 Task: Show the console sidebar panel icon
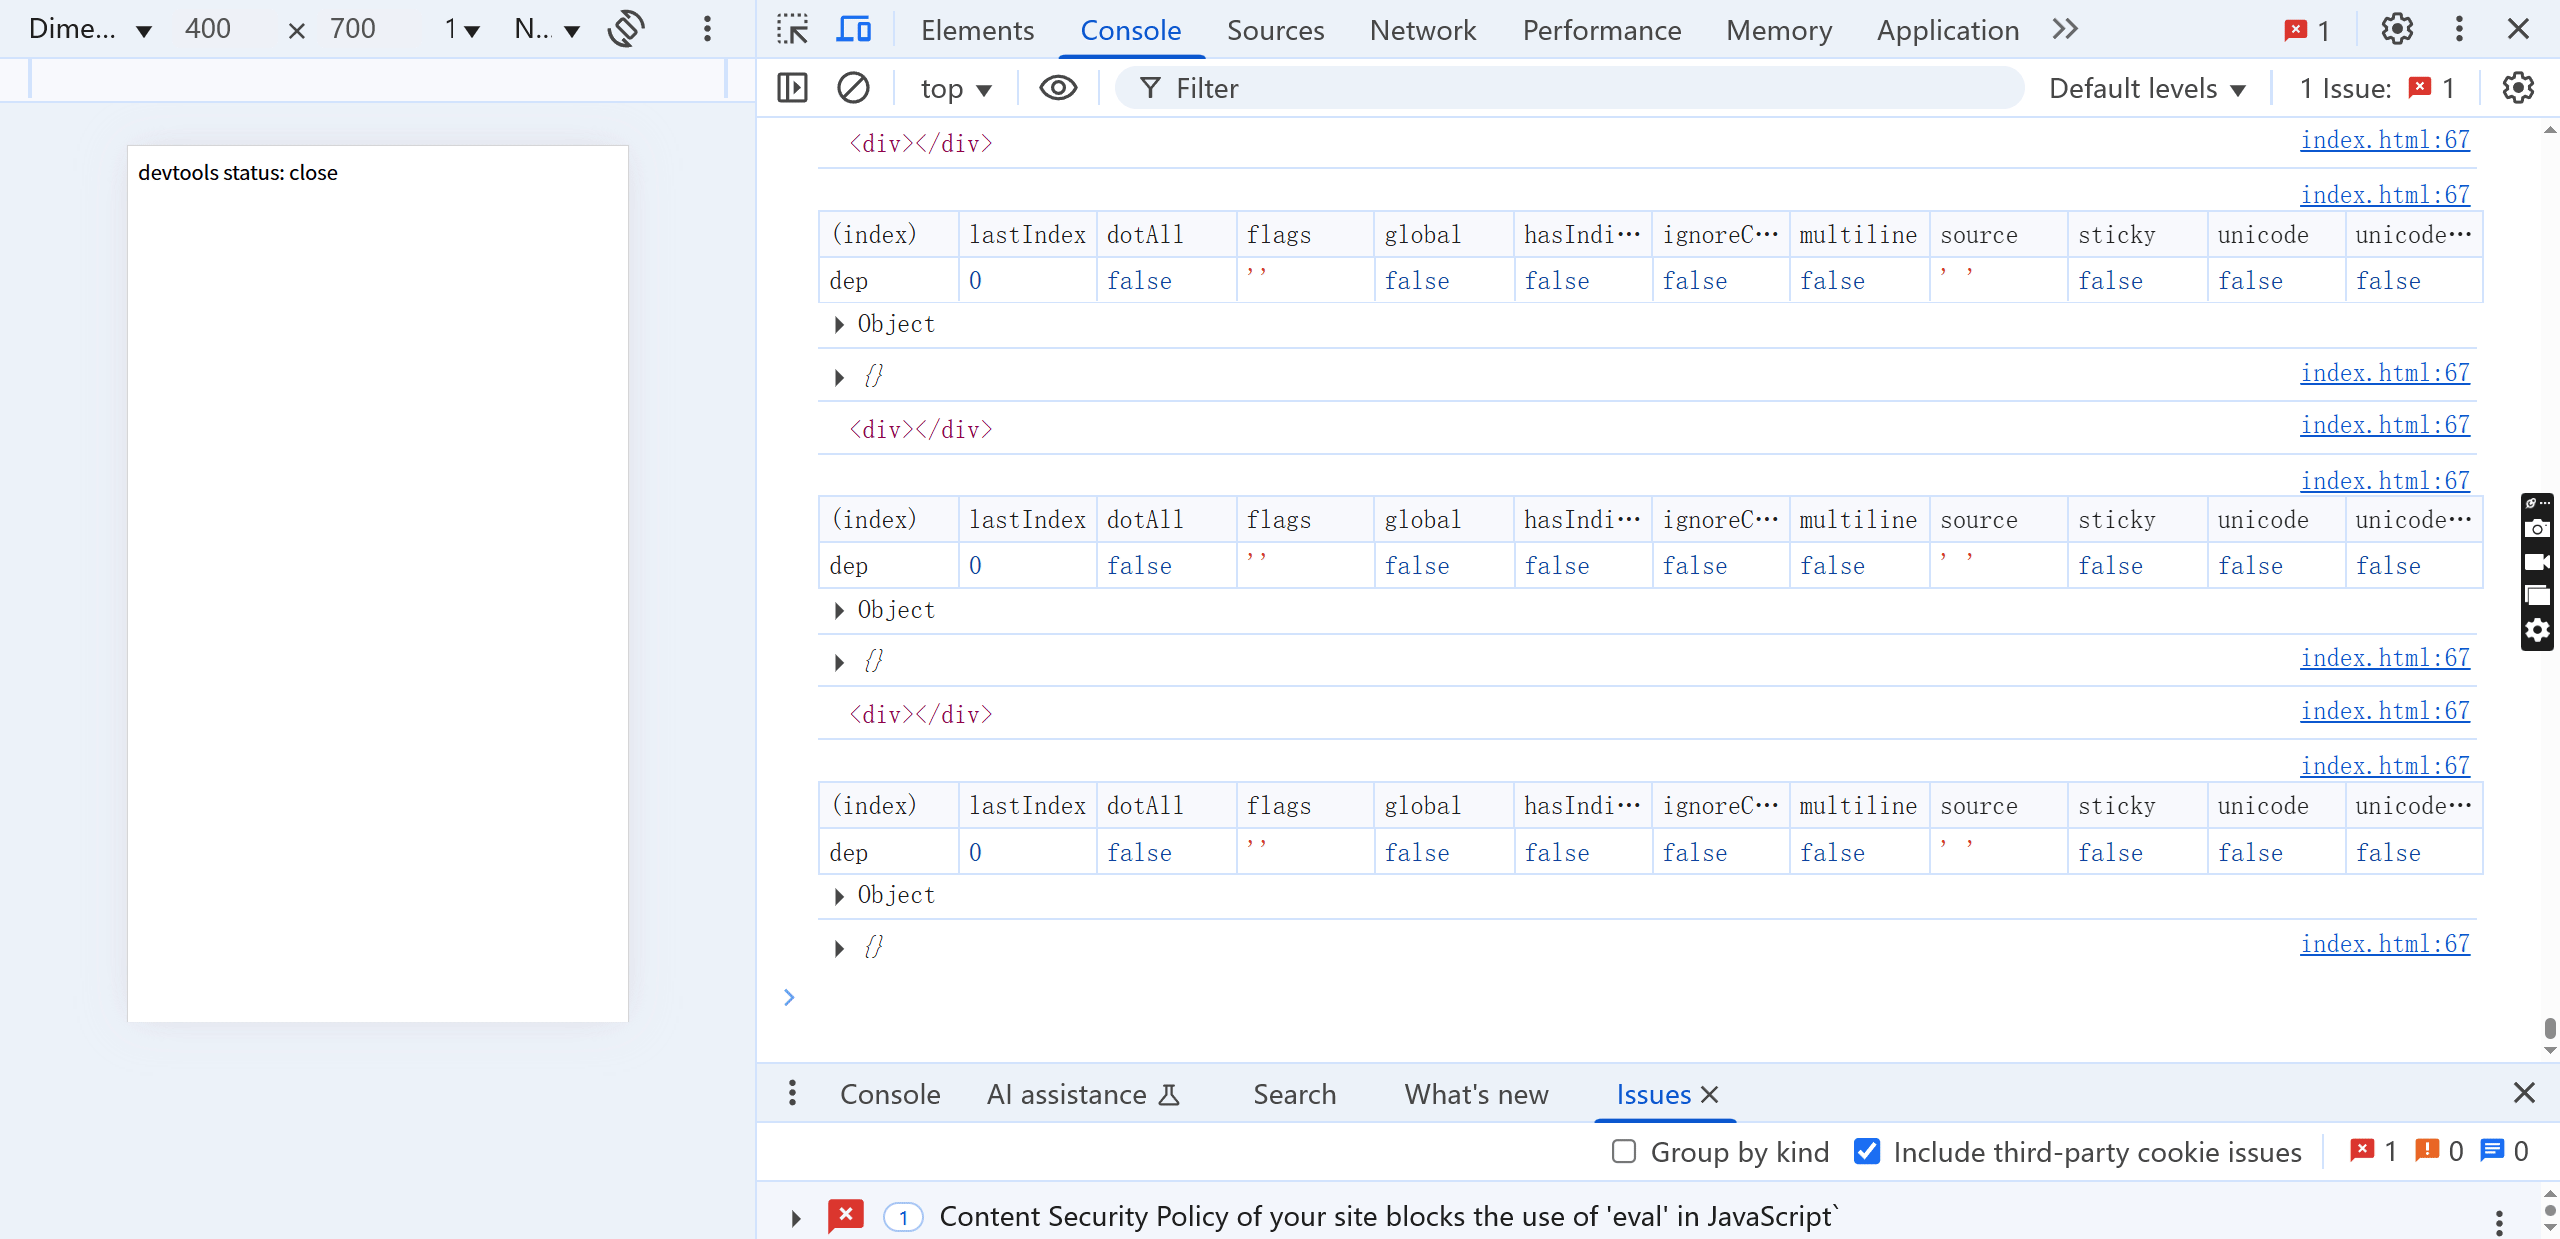coord(792,88)
